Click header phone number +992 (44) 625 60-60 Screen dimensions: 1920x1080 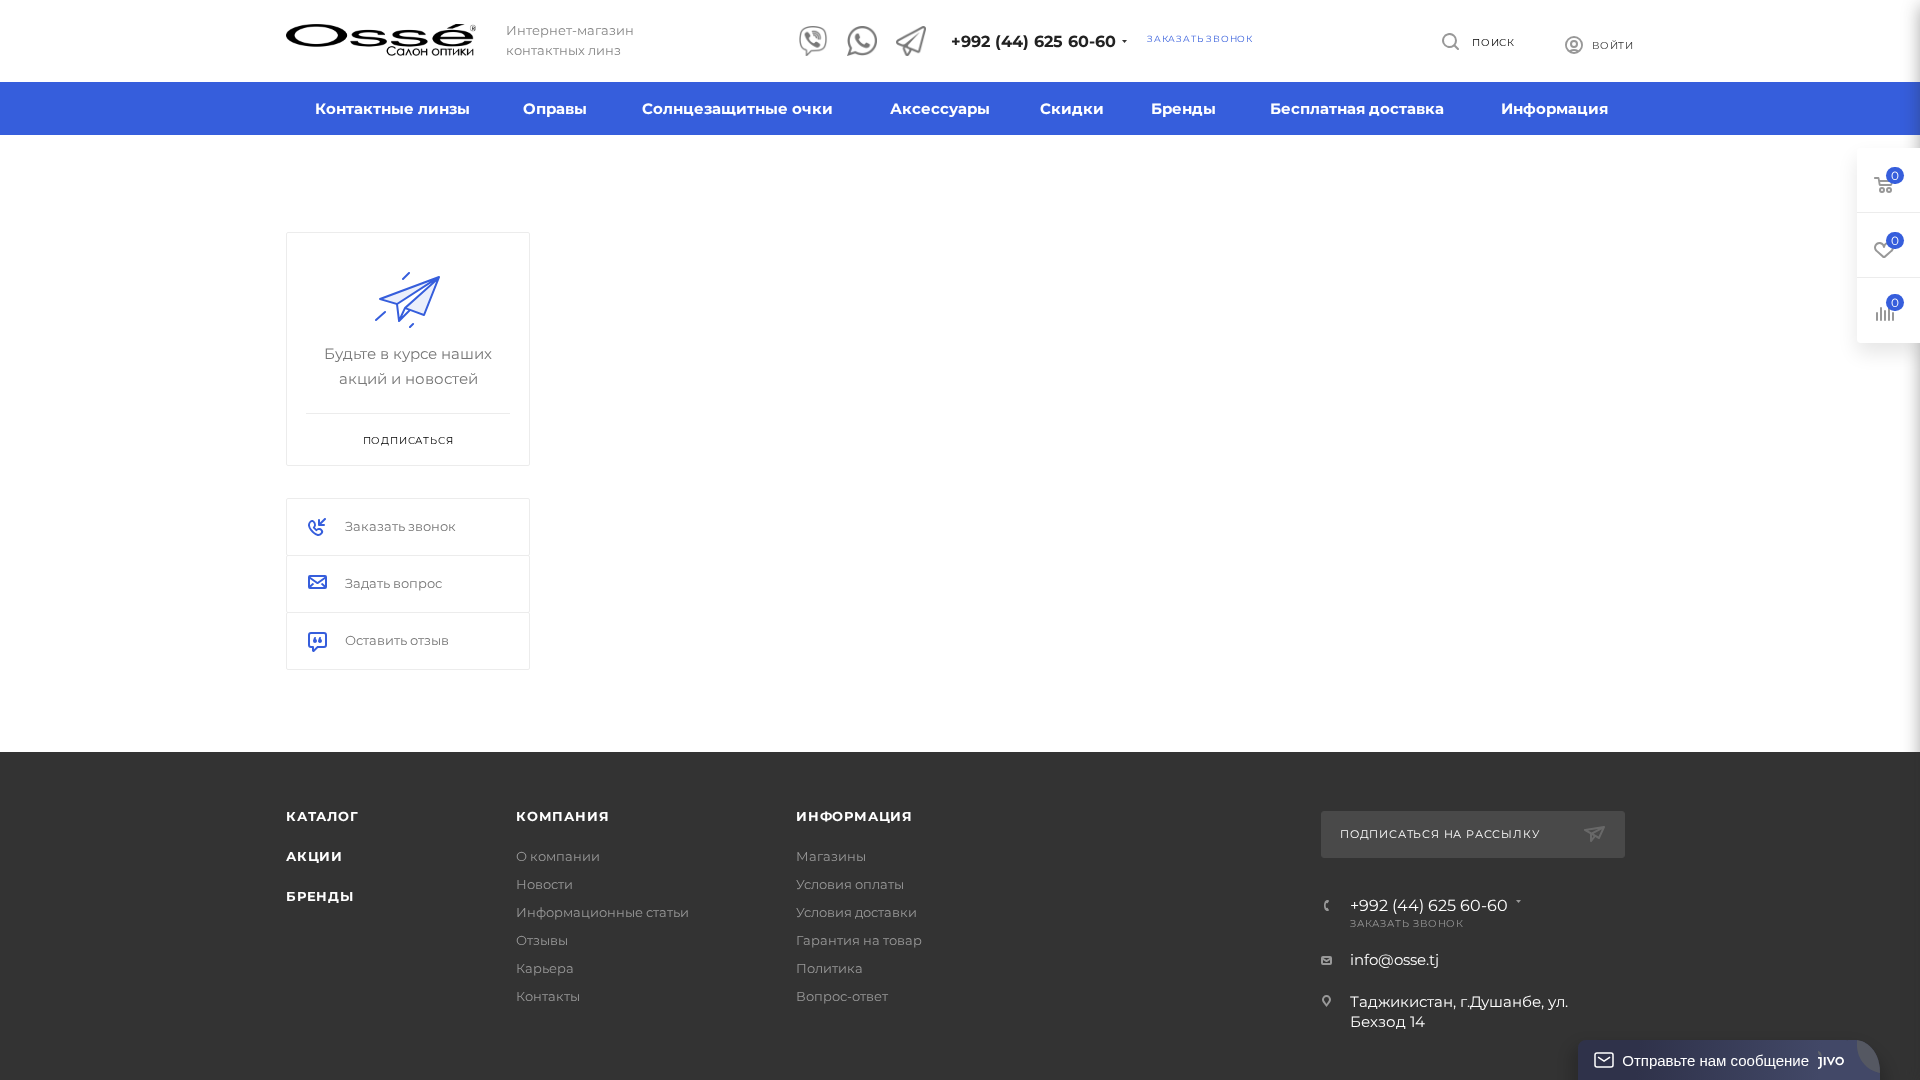pyautogui.click(x=1033, y=42)
